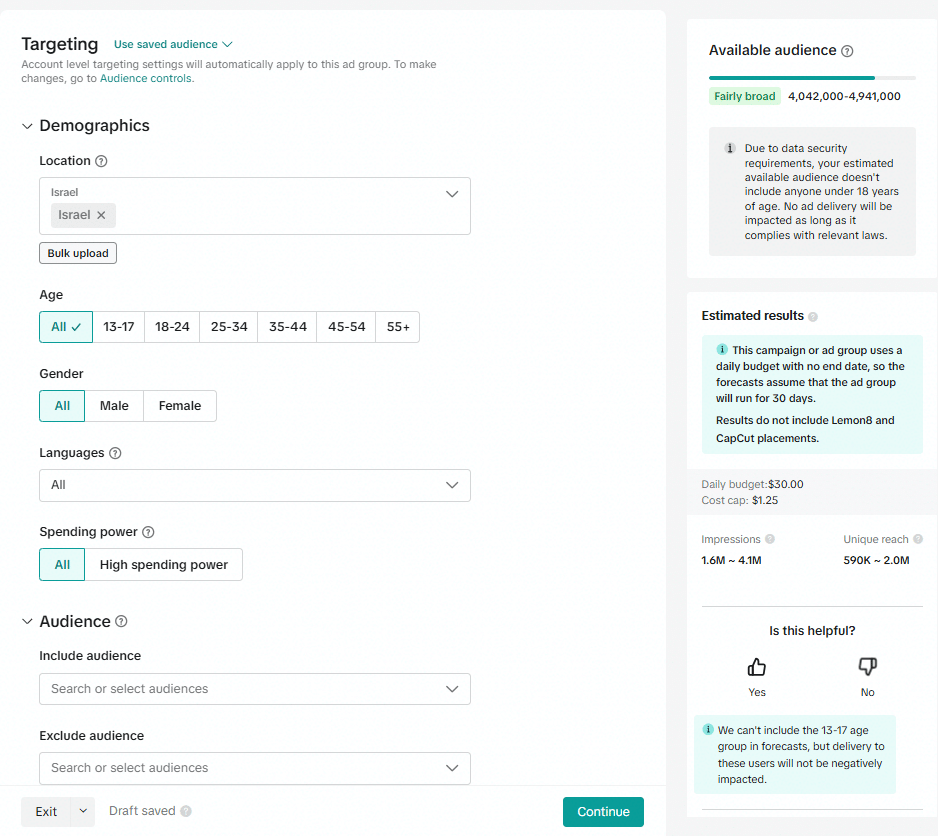The width and height of the screenshot is (938, 836).
Task: Click the Location help info icon
Action: coord(101,161)
